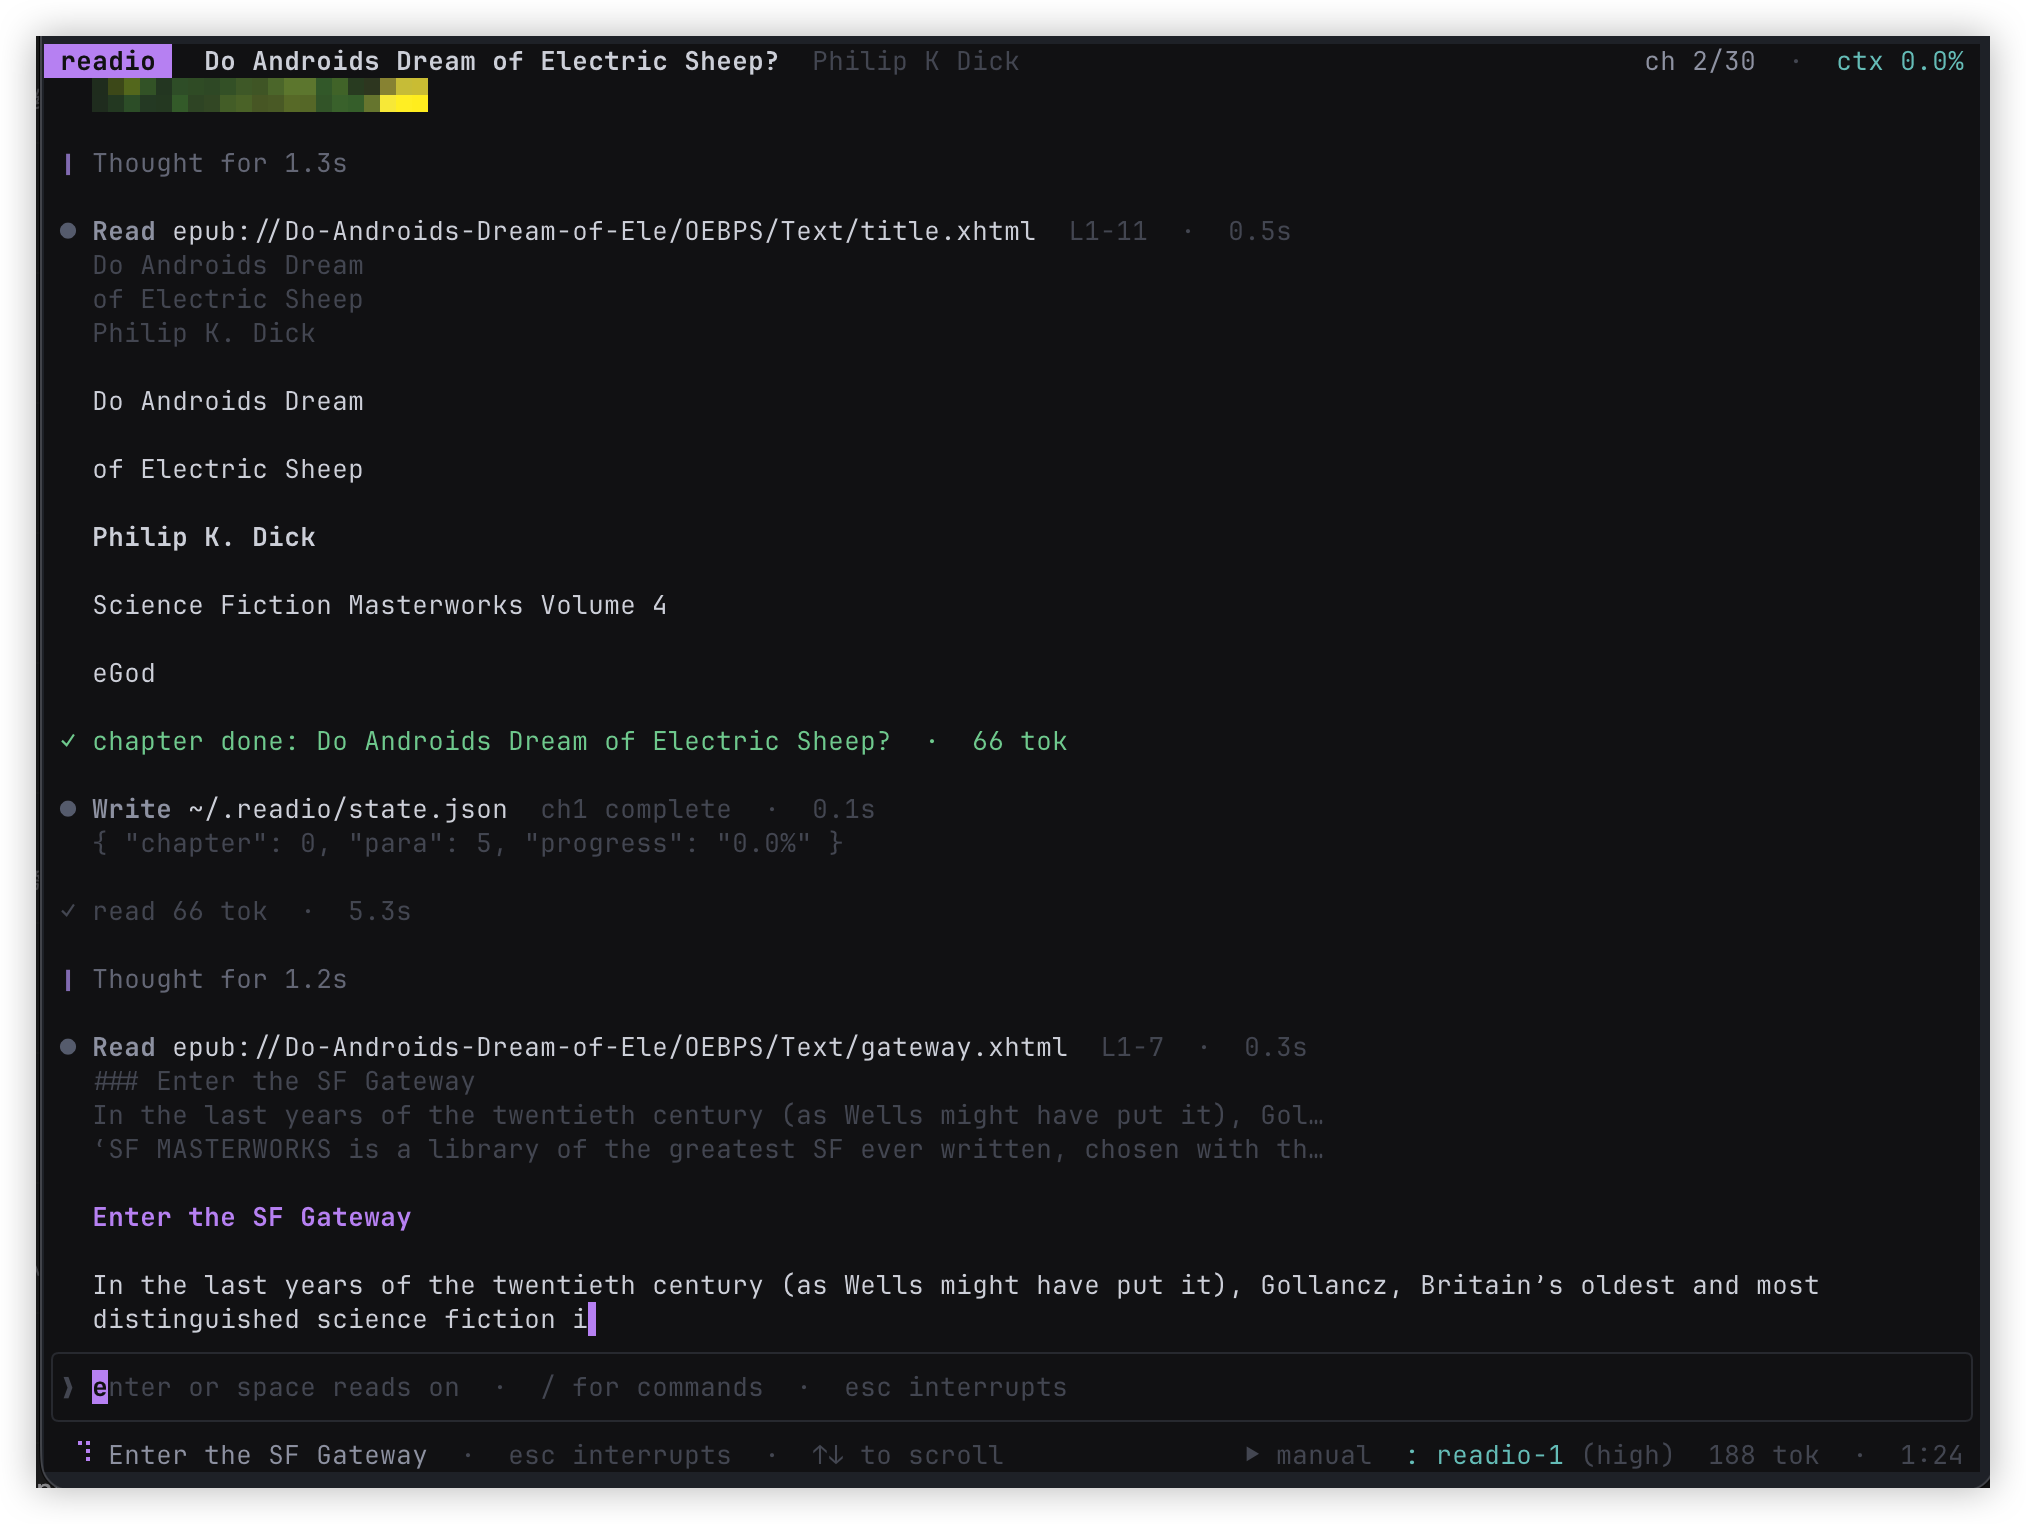Focus the command input field

click(1011, 1387)
